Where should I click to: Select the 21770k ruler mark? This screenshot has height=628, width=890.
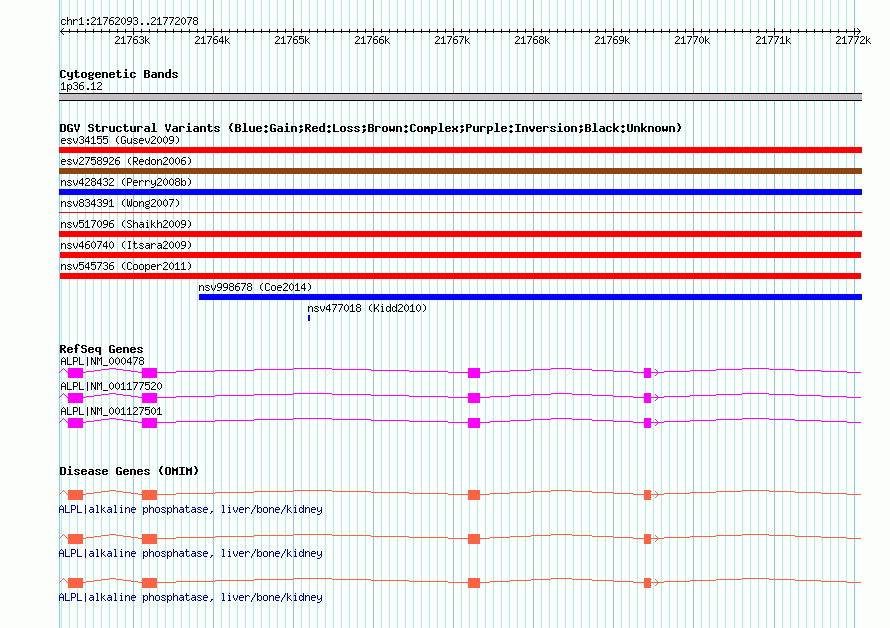(x=692, y=40)
